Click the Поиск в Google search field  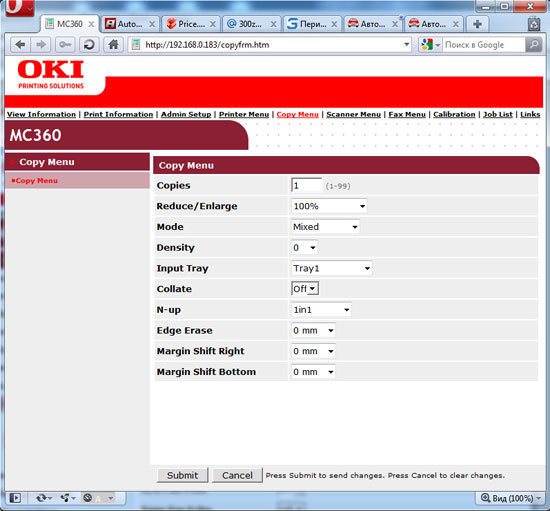pyautogui.click(x=483, y=45)
